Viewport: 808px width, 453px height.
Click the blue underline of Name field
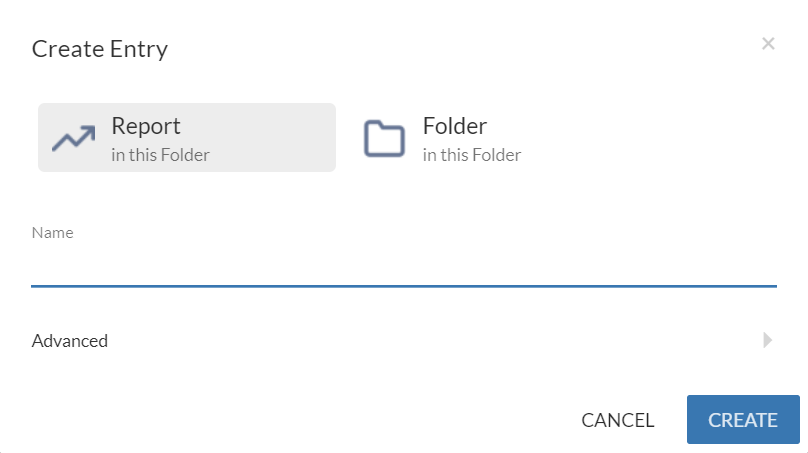pos(403,286)
